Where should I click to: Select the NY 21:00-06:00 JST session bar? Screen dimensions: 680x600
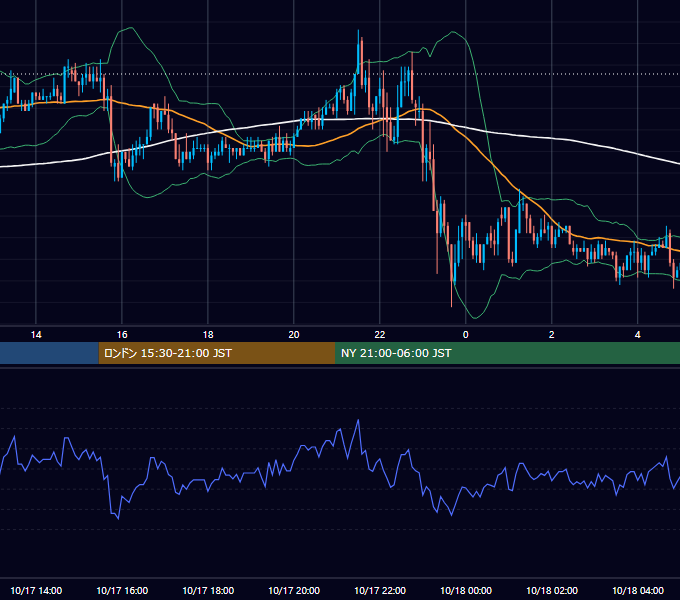[507, 353]
